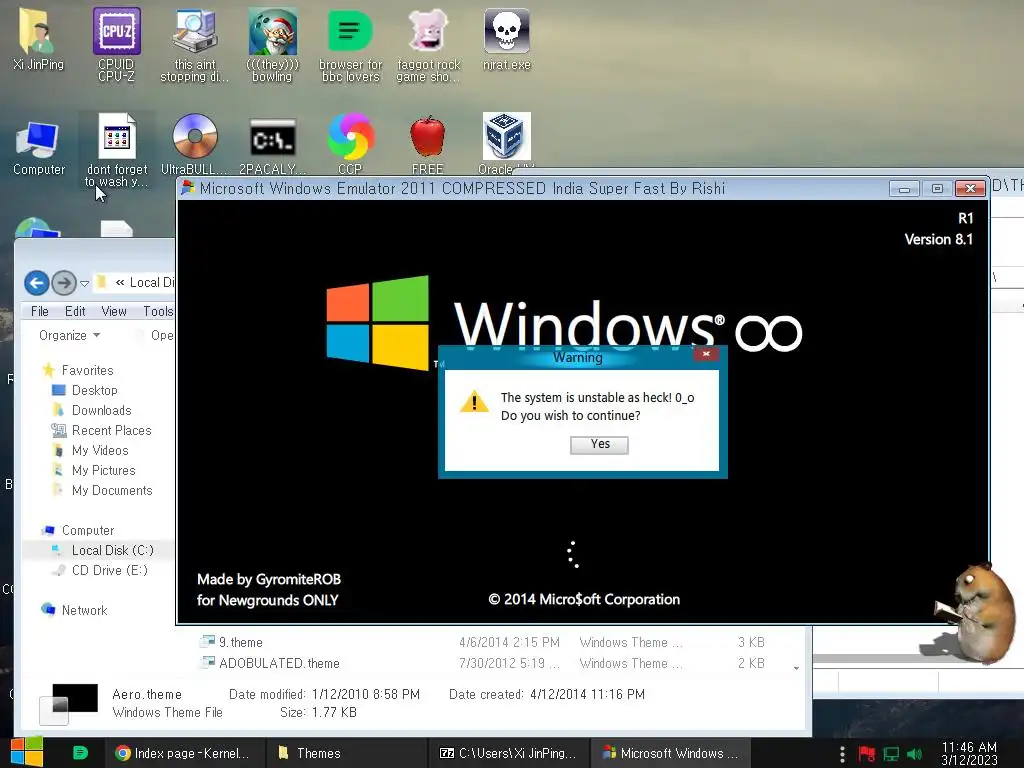1024x768 pixels.
Task: Select Downloads under Favorites
Action: coord(91,411)
